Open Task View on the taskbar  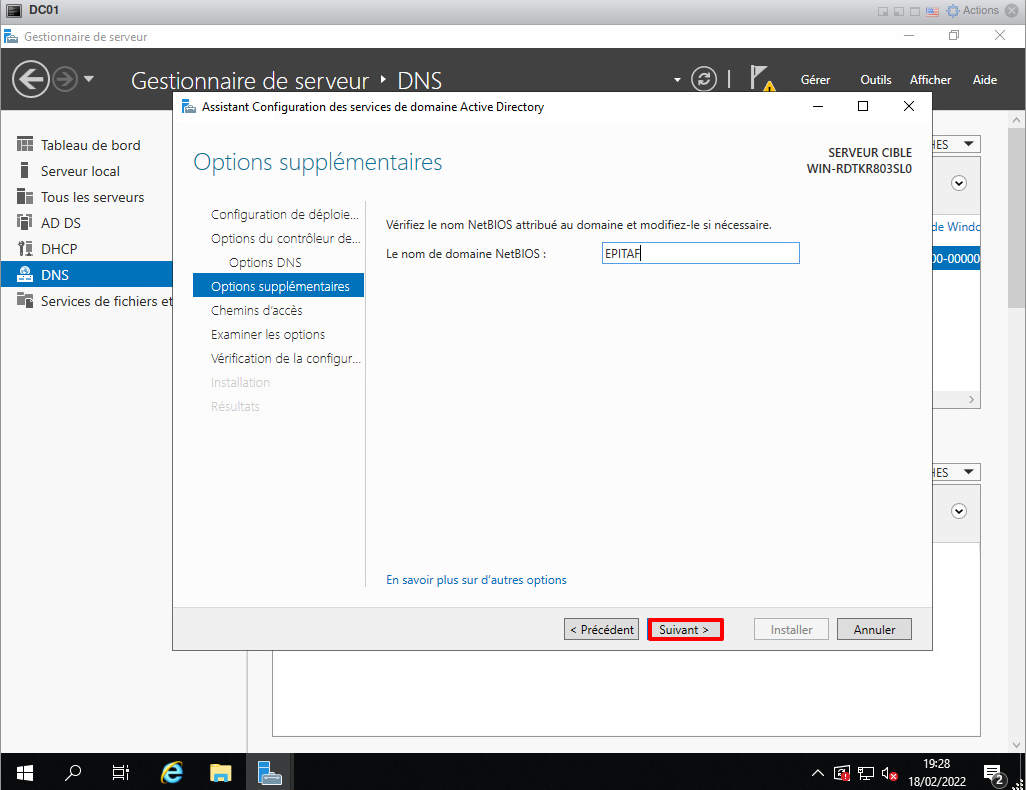121,772
